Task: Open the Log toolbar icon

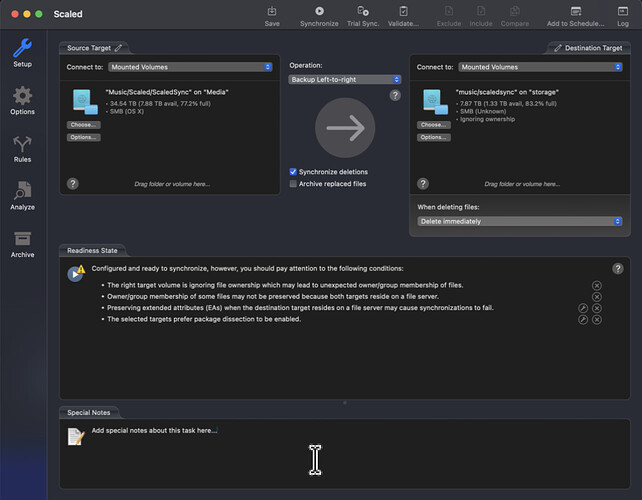Action: (623, 11)
